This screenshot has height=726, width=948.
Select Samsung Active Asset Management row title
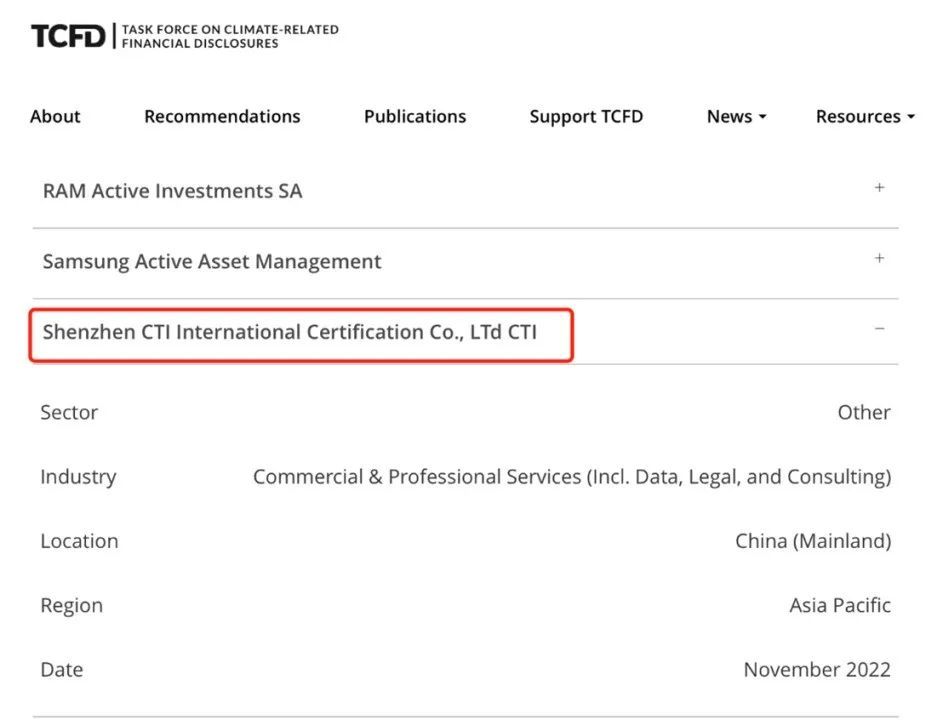212,262
